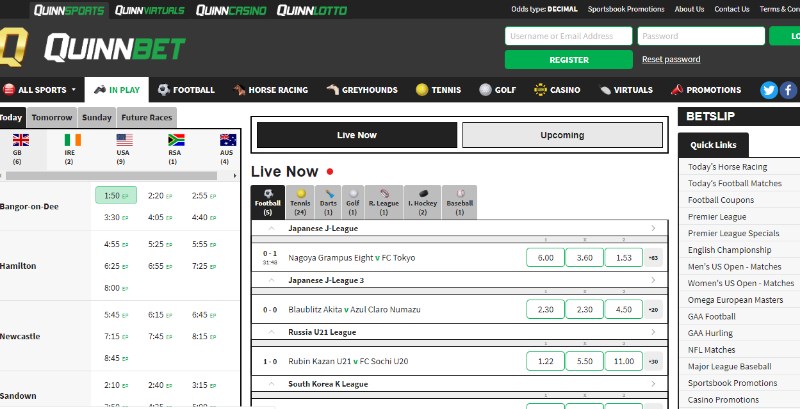Change the Odds type DECIMAL setting

[x=544, y=9]
